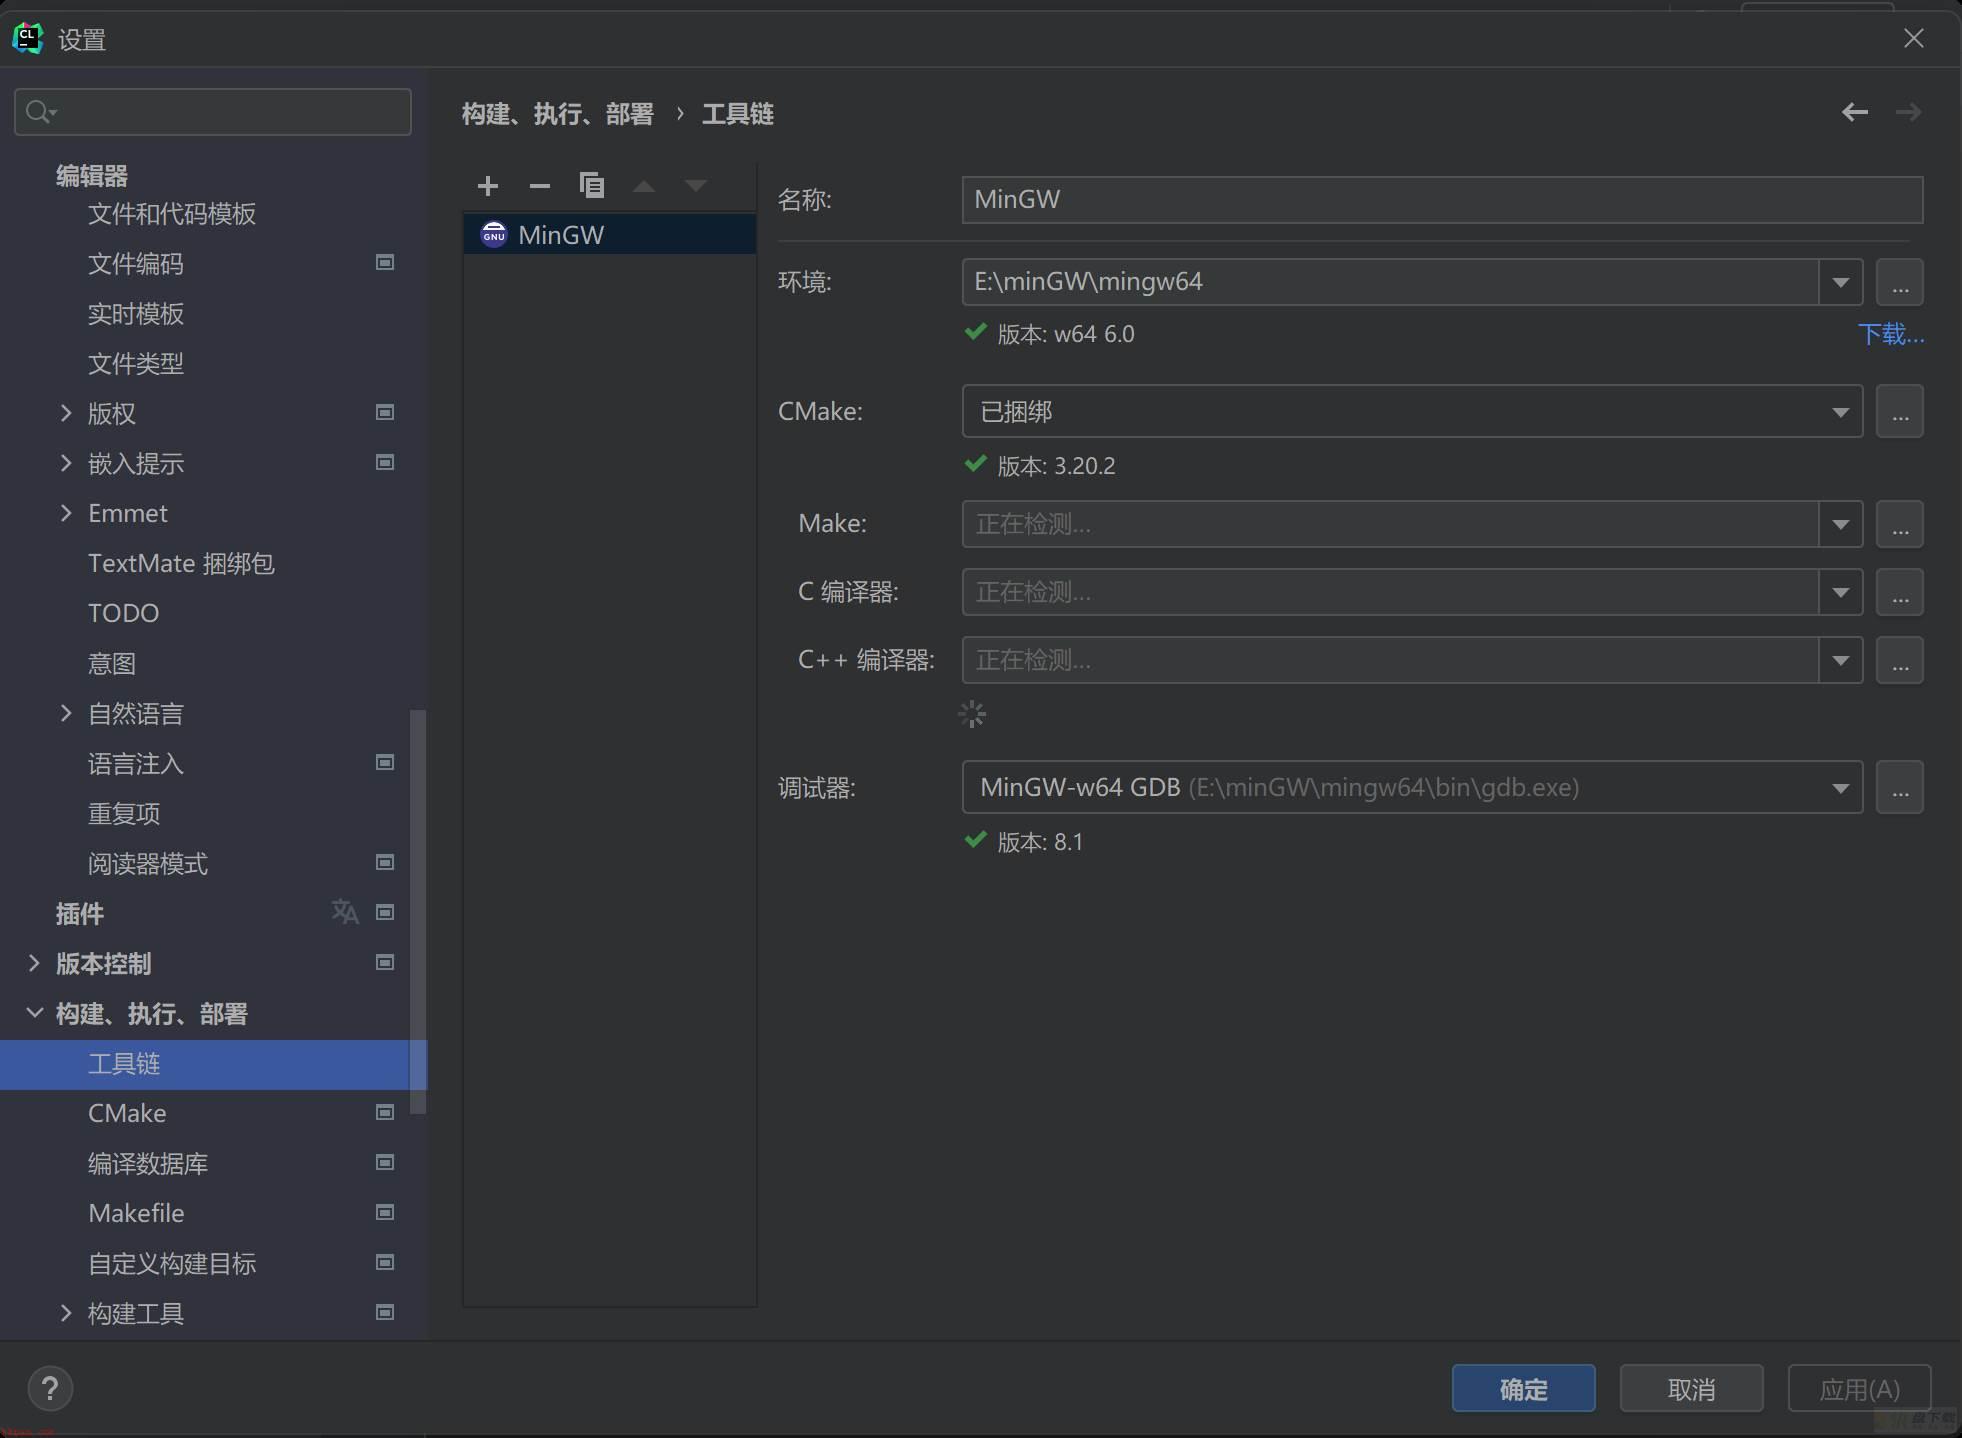Expand the 自然语言 tree node
The width and height of the screenshot is (1962, 1438).
(66, 712)
